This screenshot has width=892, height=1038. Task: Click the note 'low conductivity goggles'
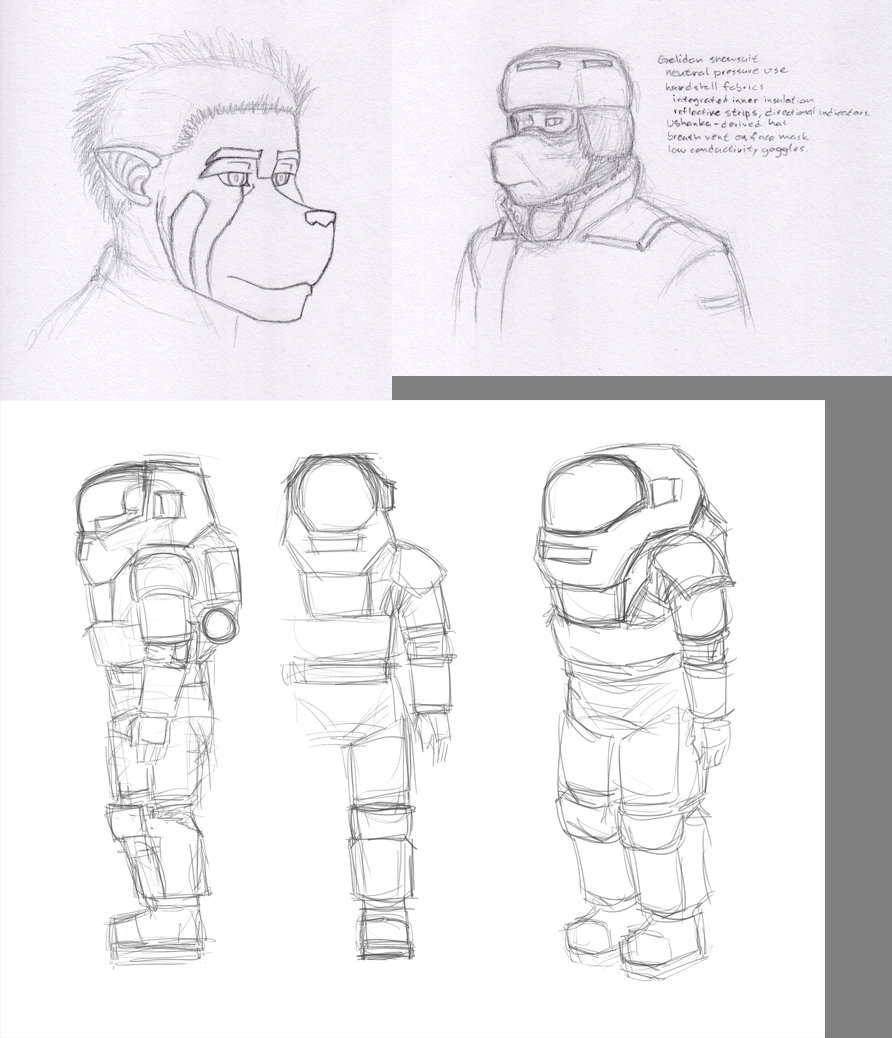(737, 150)
